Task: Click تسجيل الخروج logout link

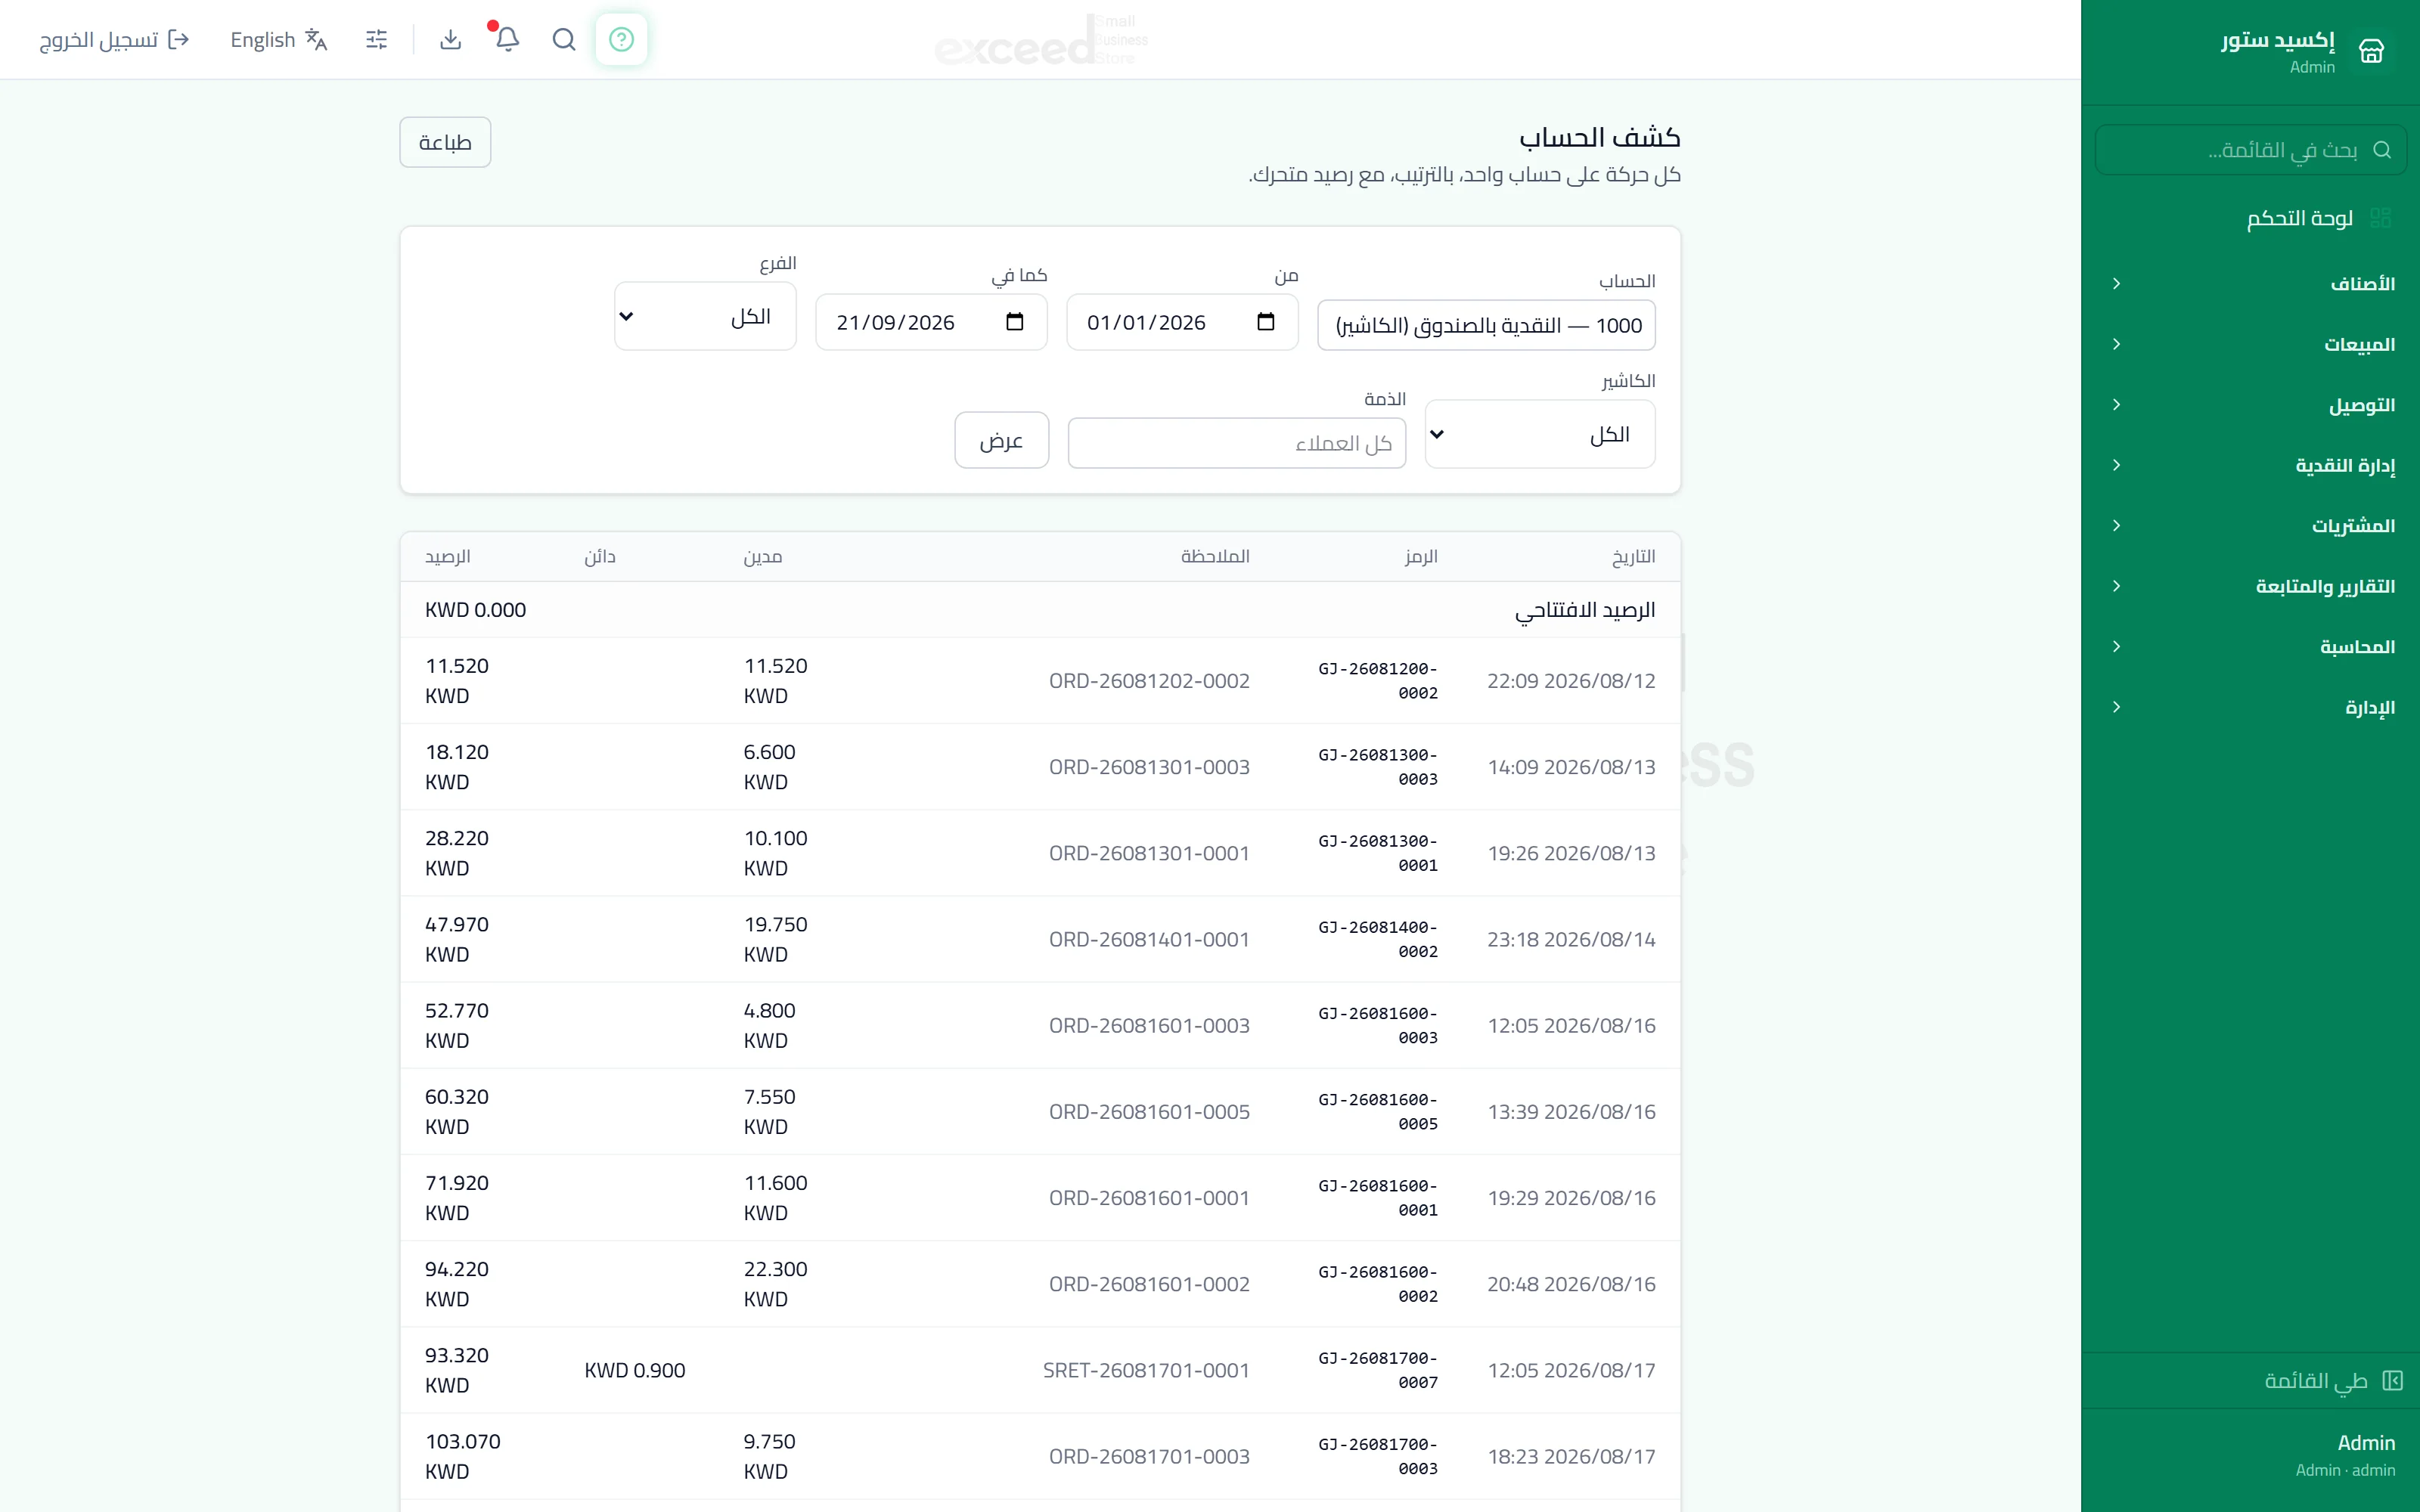Action: pos(114,39)
